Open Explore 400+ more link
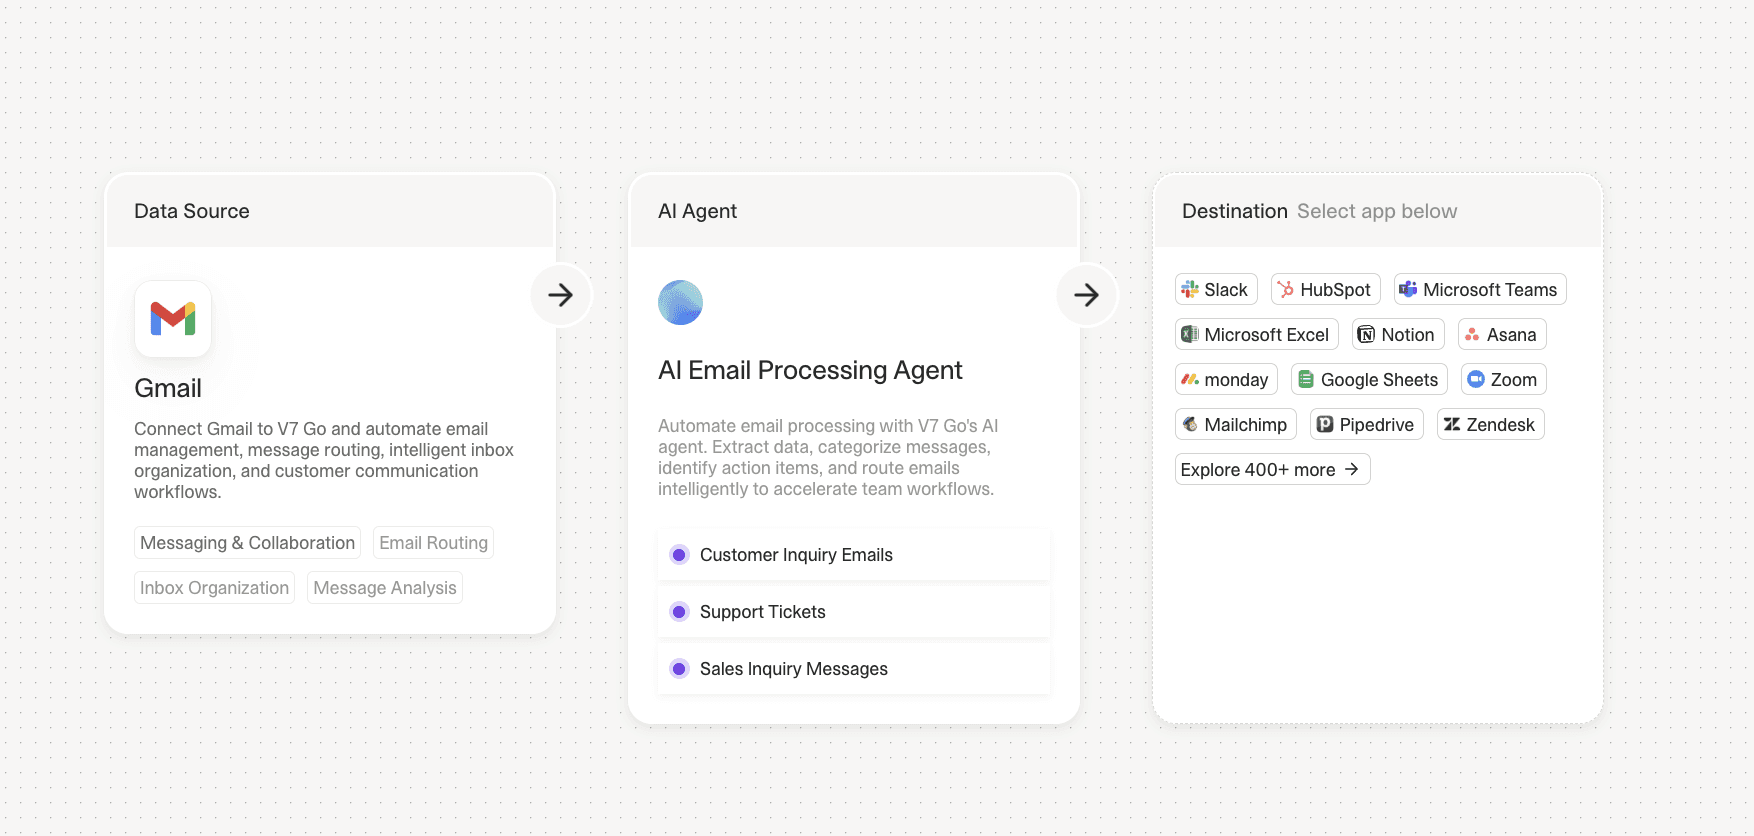 (1272, 469)
